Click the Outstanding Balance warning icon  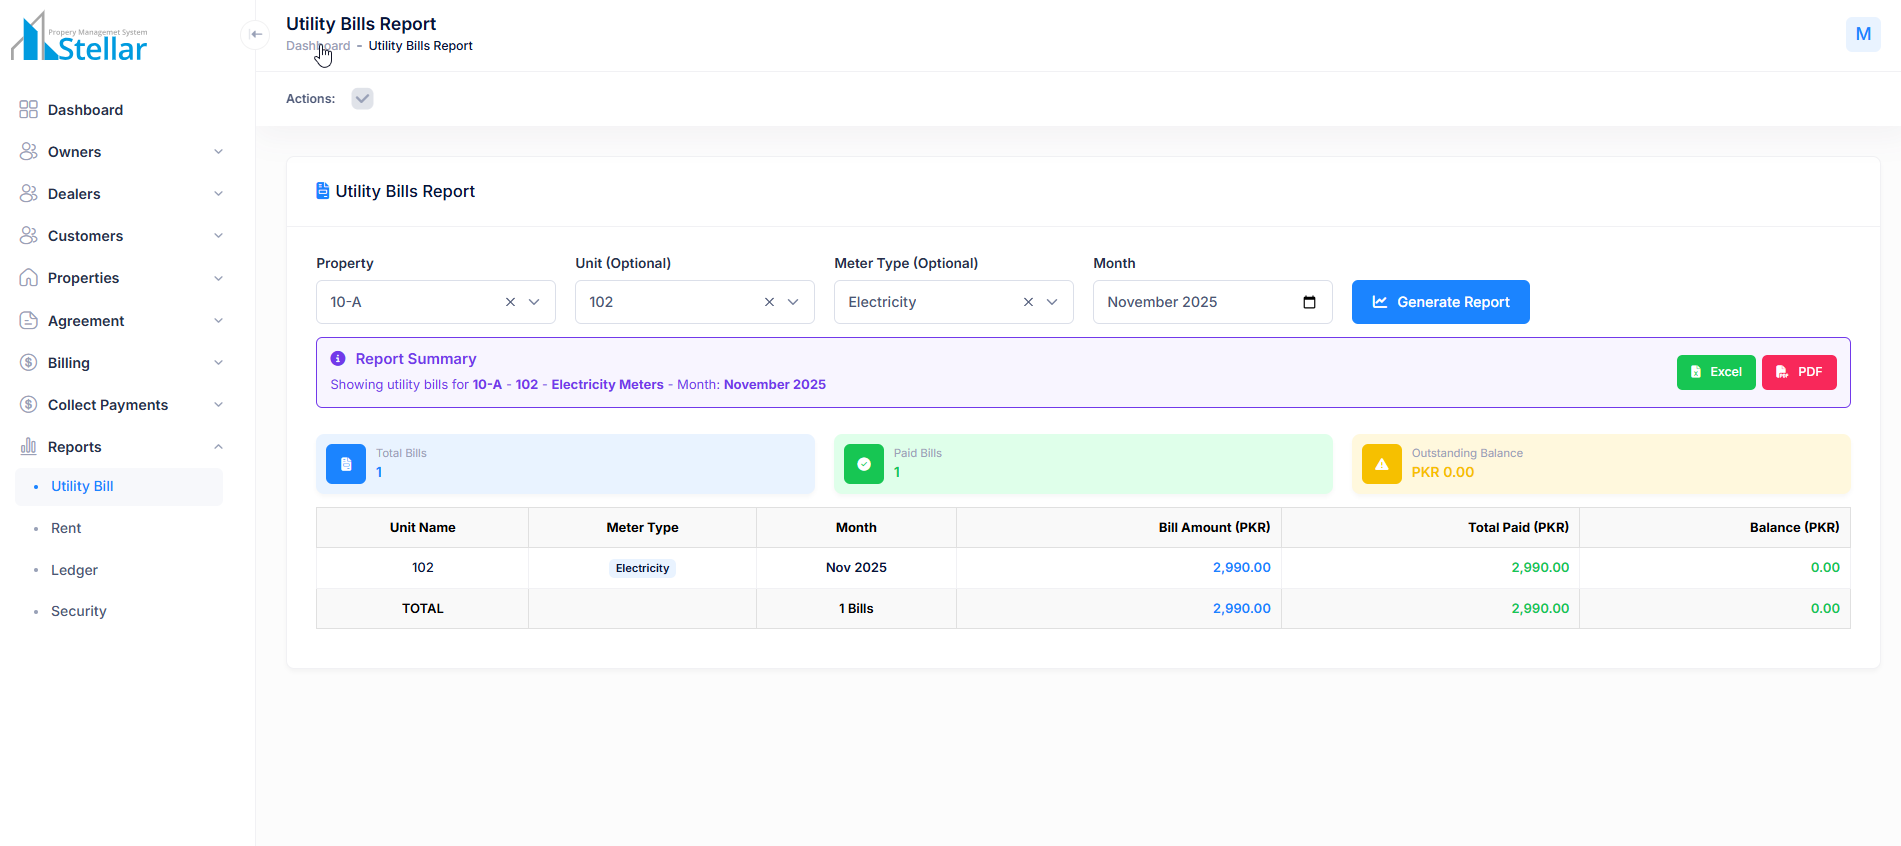coord(1381,464)
